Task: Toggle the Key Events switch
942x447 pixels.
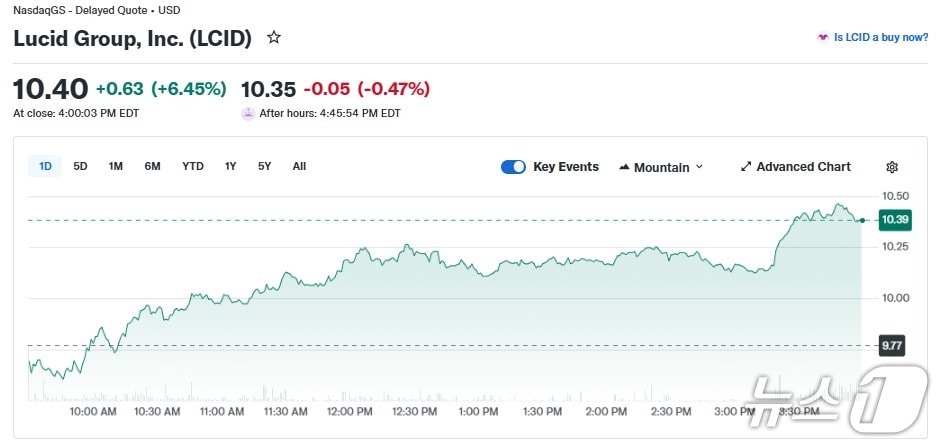Action: [513, 167]
